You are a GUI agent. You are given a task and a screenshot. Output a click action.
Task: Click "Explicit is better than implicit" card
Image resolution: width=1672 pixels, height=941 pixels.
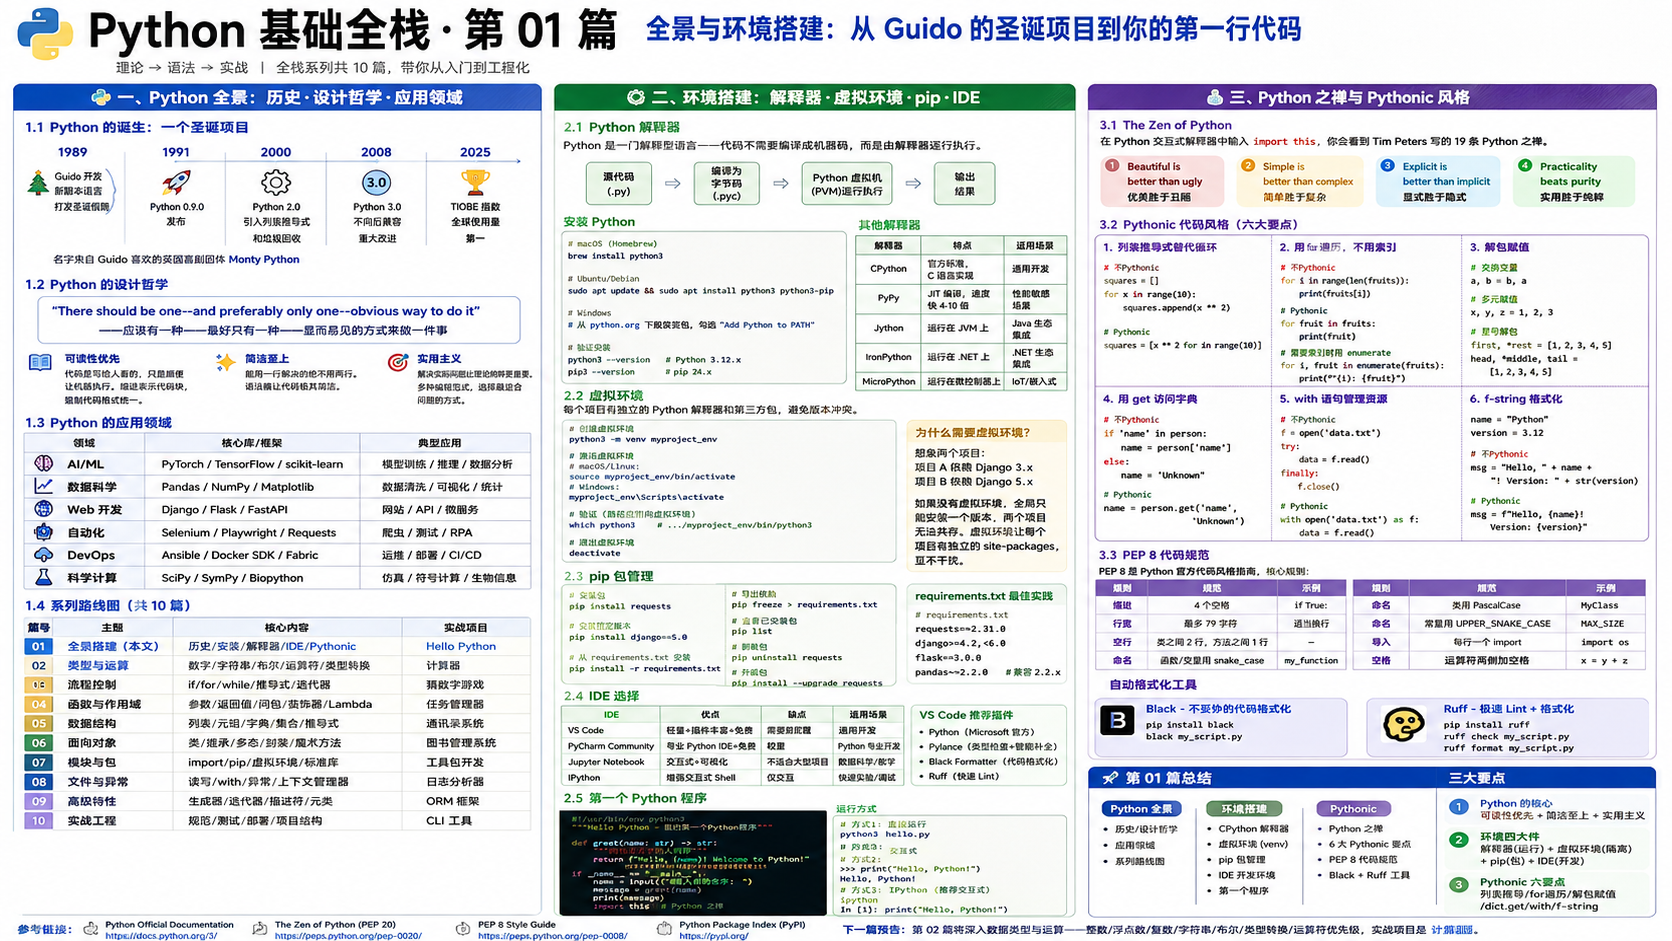pos(1438,181)
